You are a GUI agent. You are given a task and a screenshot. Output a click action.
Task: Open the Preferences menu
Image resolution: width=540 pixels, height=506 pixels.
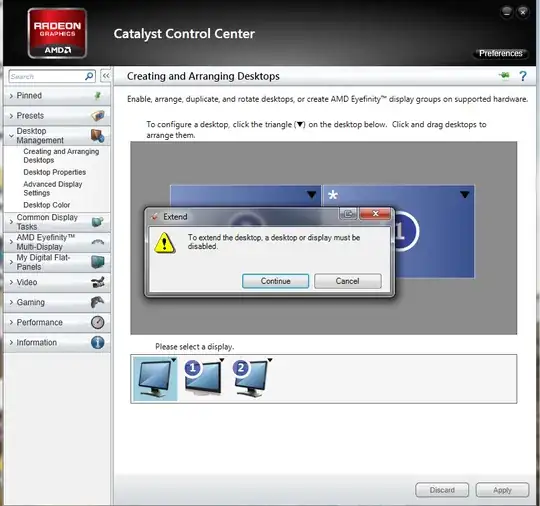pyautogui.click(x=500, y=53)
